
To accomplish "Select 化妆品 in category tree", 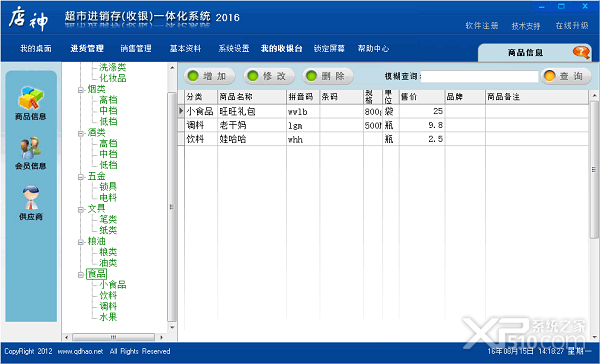I will click(x=112, y=78).
